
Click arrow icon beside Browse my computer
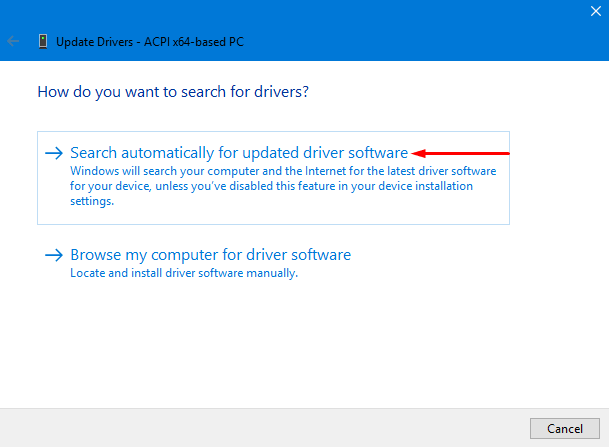point(54,255)
